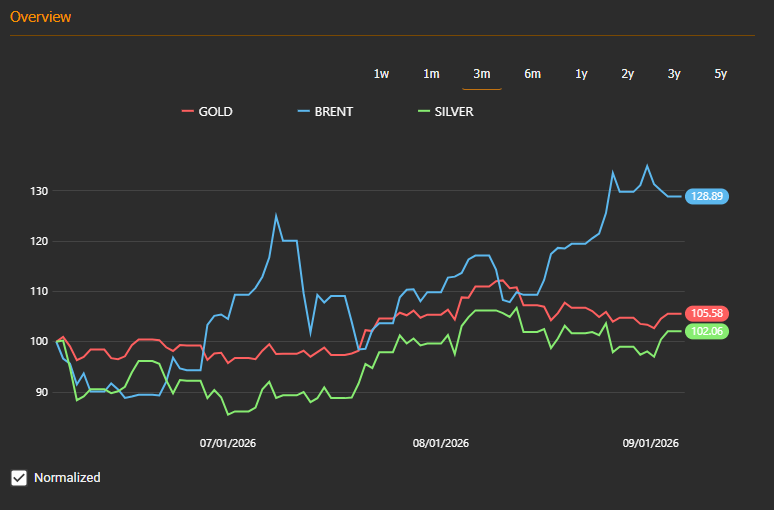Click the Gold 105.58 value badge
This screenshot has width=774, height=510.
[x=707, y=314]
